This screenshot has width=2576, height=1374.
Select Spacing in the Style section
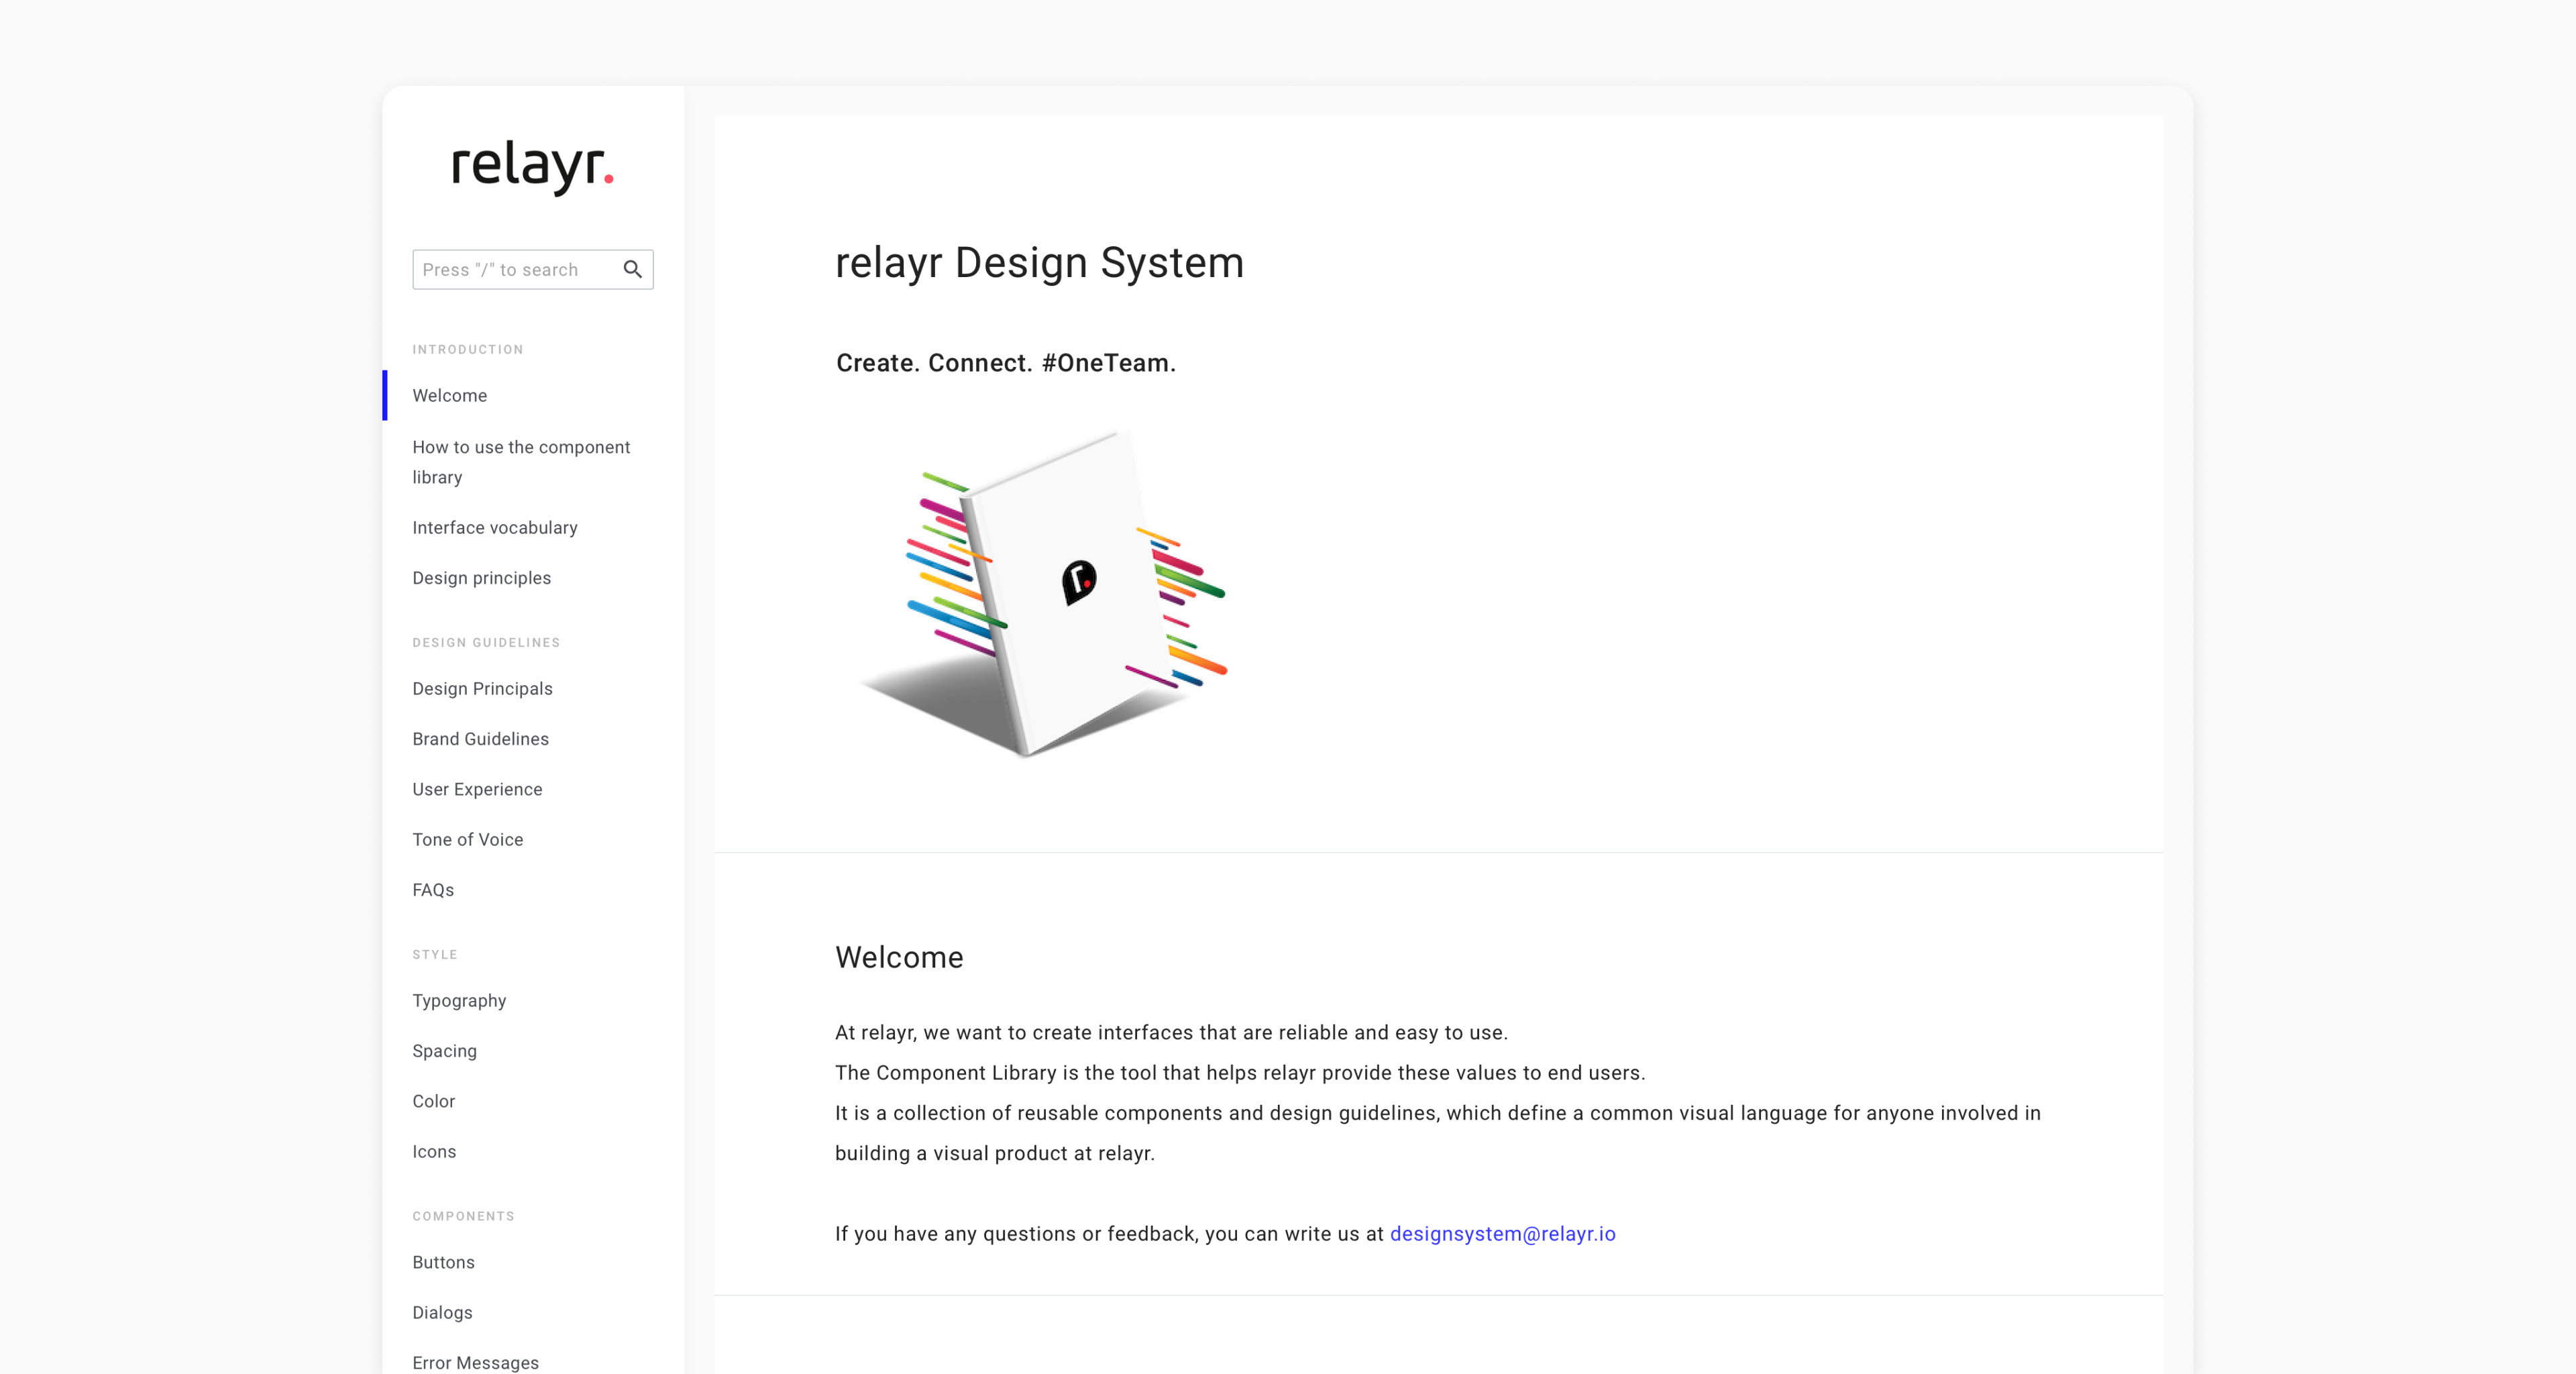(444, 1051)
